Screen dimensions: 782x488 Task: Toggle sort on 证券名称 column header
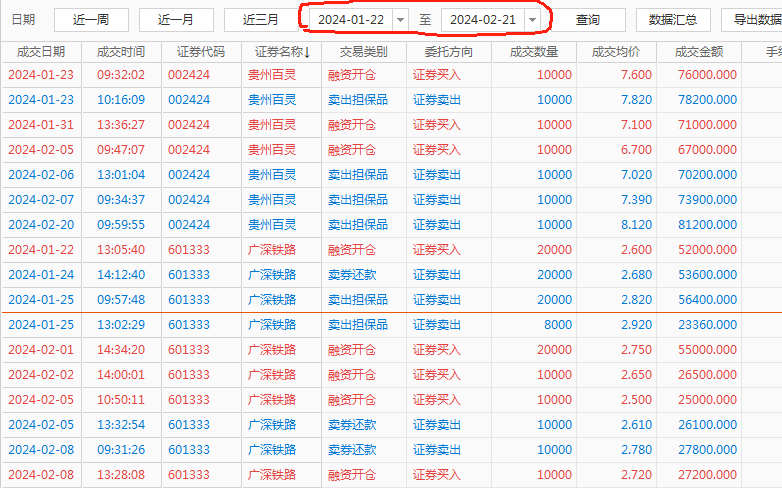click(282, 52)
